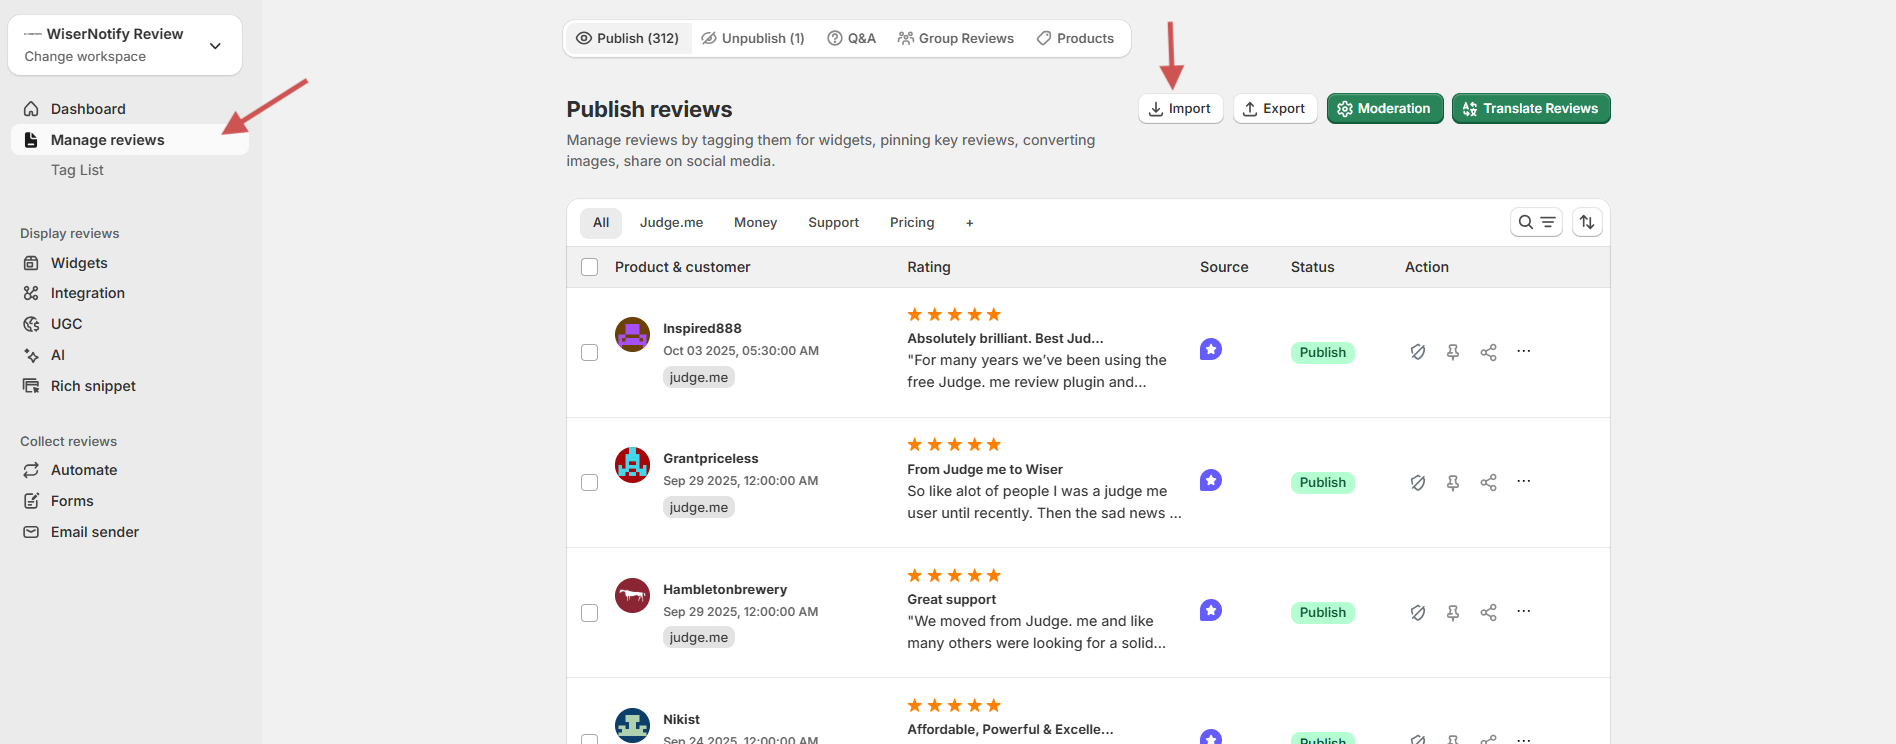Unpublish the Inspired888 review via slash icon

point(1417,352)
